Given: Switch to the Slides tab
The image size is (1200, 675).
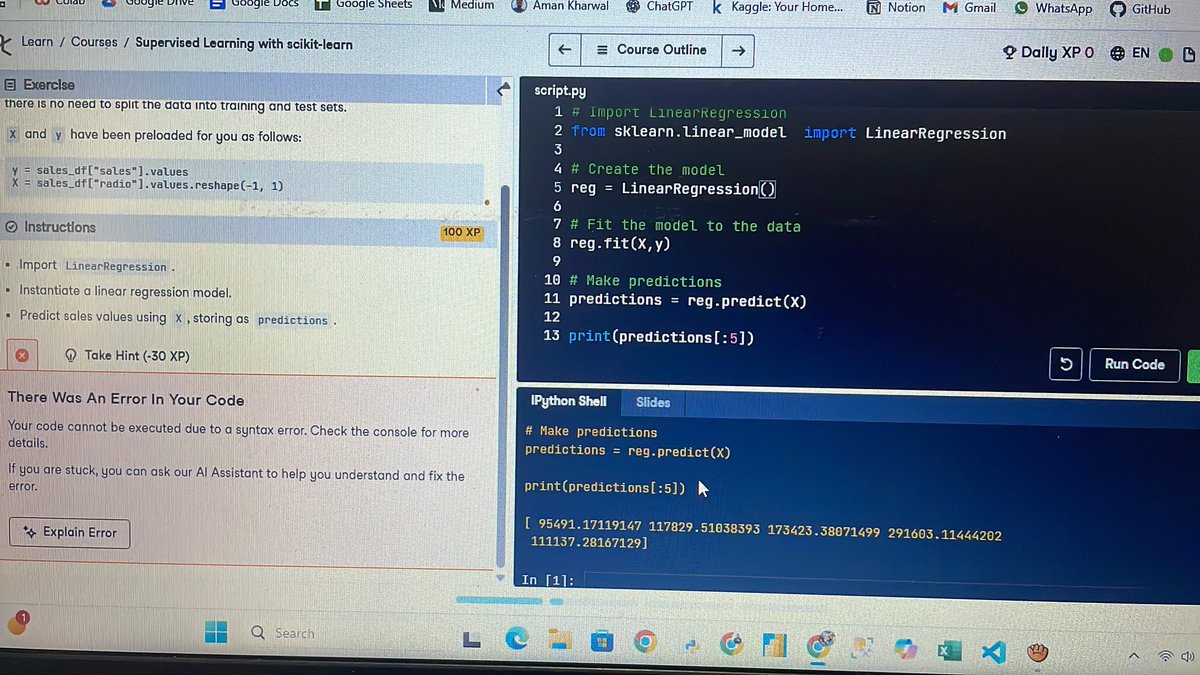Looking at the screenshot, I should [x=652, y=402].
